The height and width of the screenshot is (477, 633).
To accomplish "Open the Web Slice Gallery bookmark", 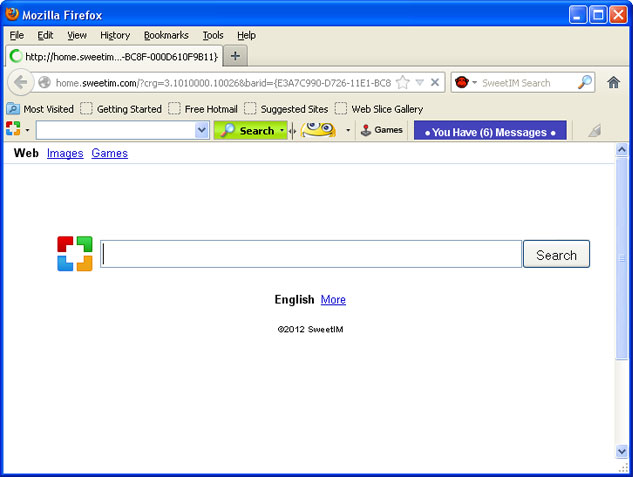I will [x=379, y=109].
